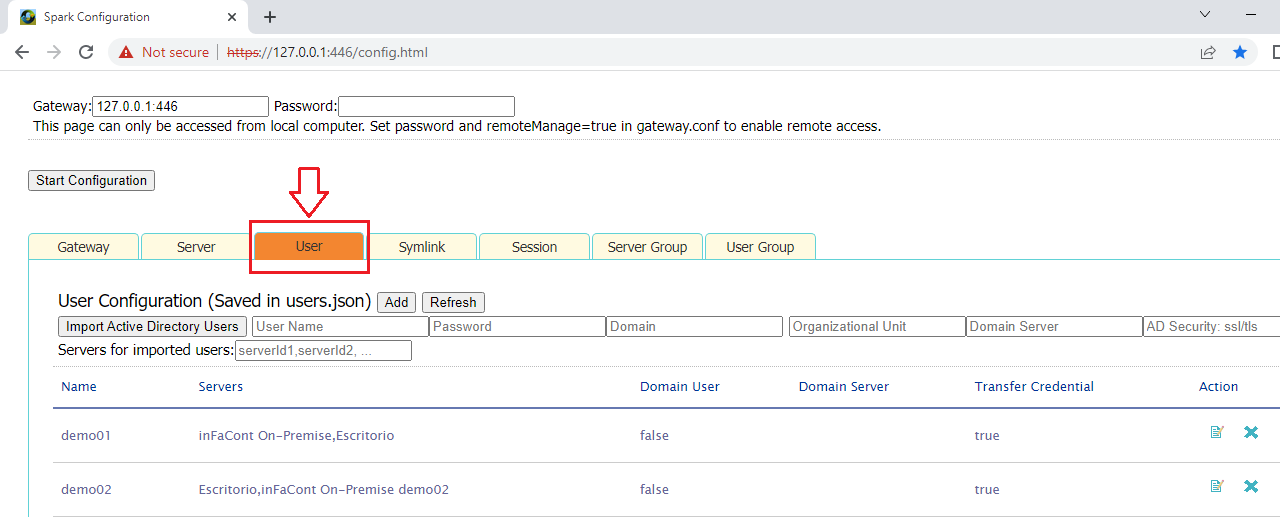The height and width of the screenshot is (517, 1280).
Task: Click the import Password input
Action: tap(518, 326)
